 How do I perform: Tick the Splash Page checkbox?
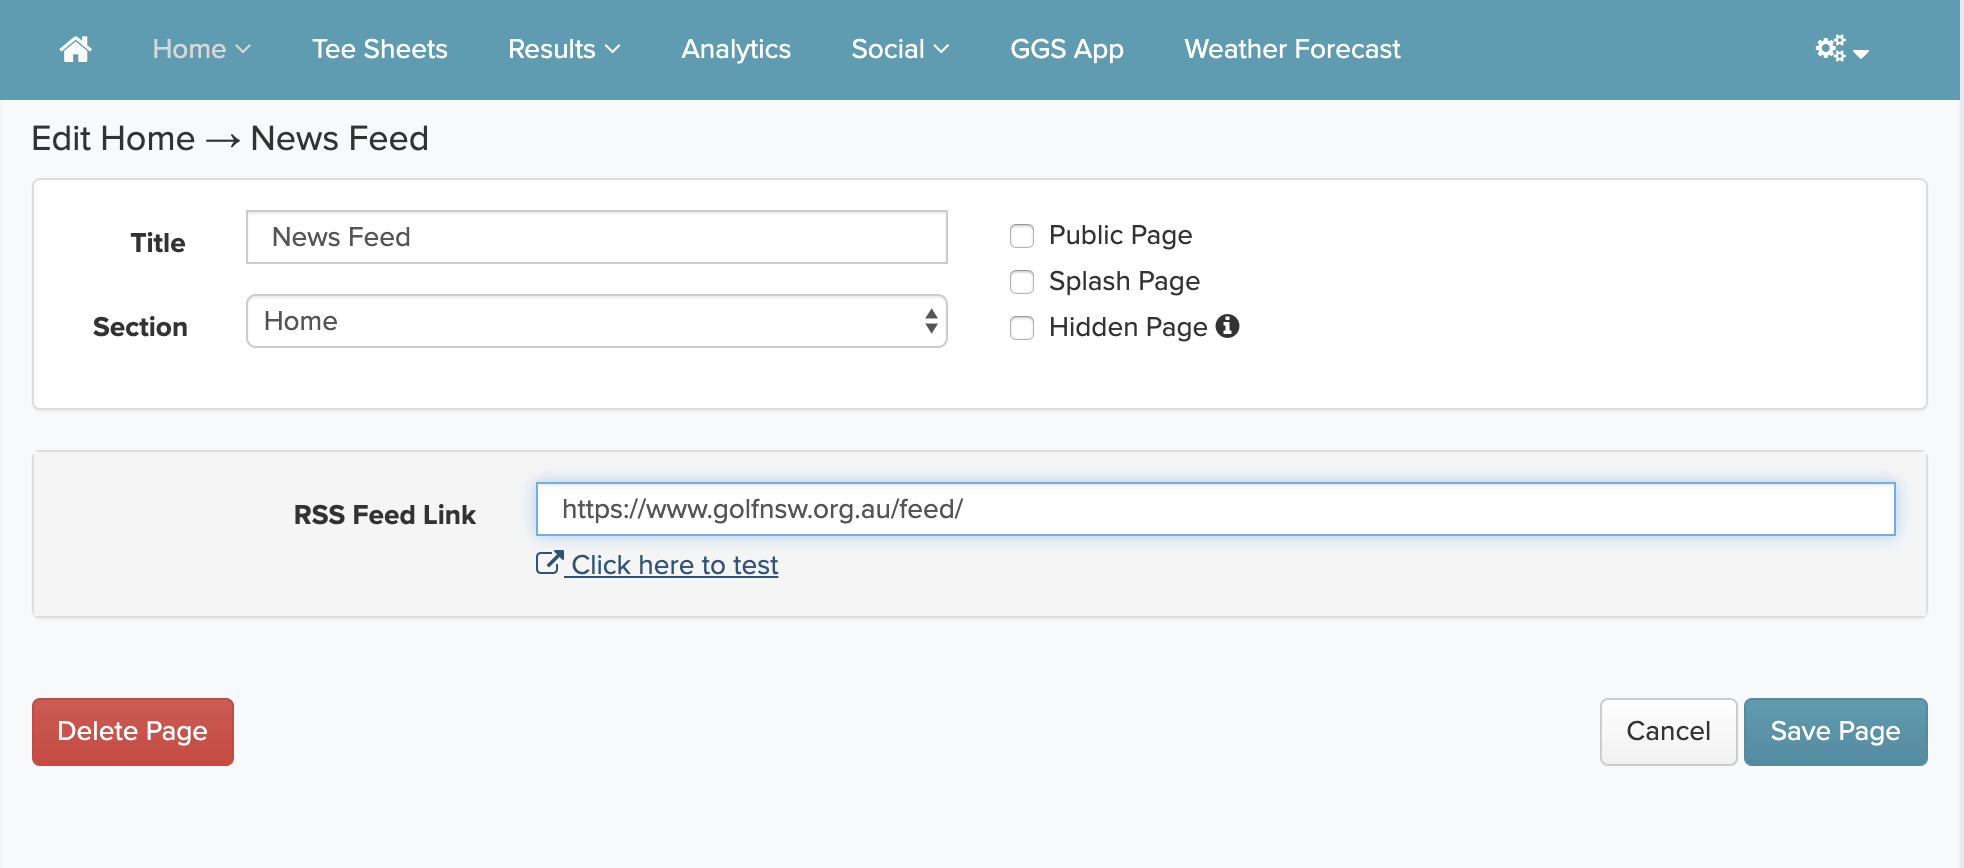click(x=1022, y=282)
